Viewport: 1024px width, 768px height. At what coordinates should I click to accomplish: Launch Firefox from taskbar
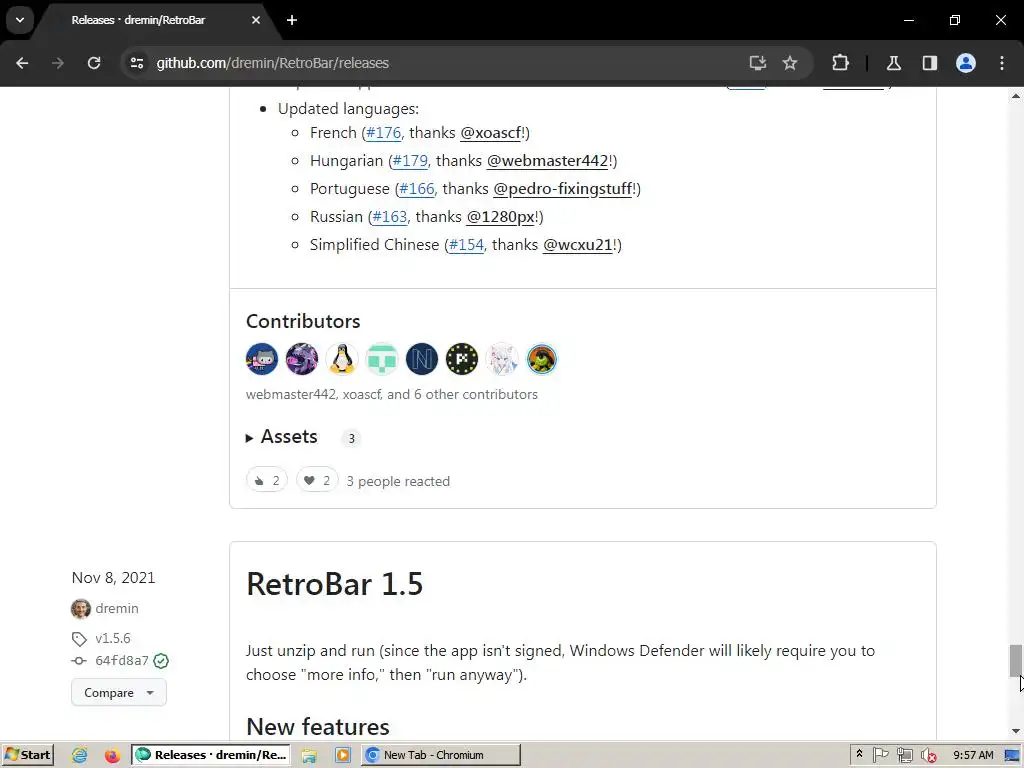112,755
